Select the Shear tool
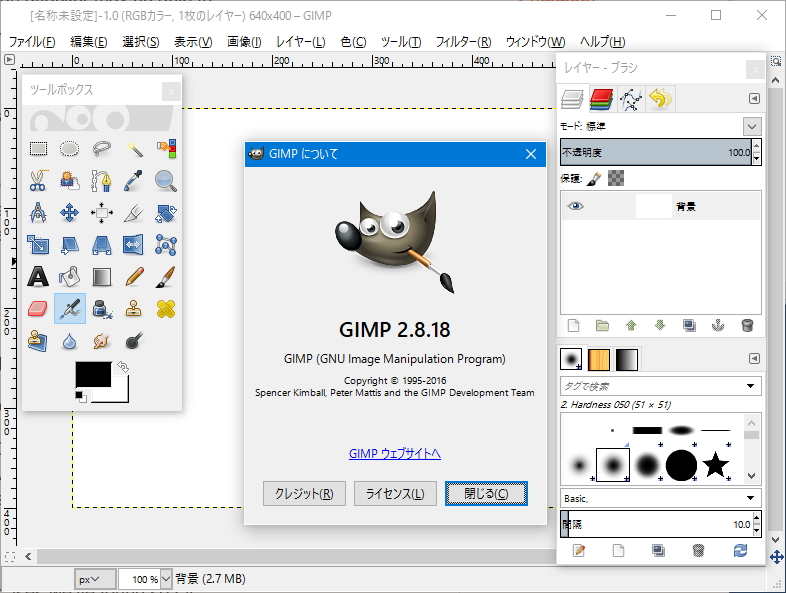The width and height of the screenshot is (786, 593). (70, 245)
